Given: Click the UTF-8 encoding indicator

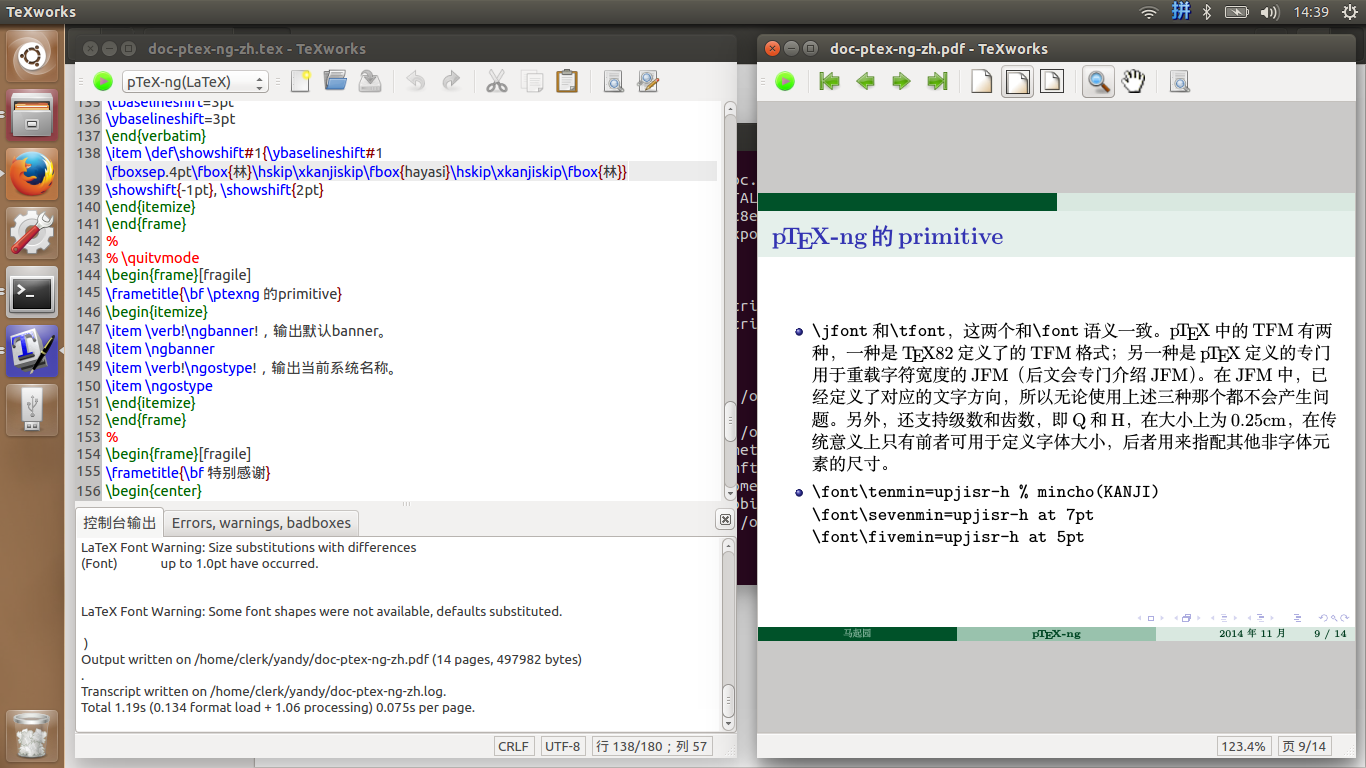Looking at the screenshot, I should pyautogui.click(x=563, y=746).
